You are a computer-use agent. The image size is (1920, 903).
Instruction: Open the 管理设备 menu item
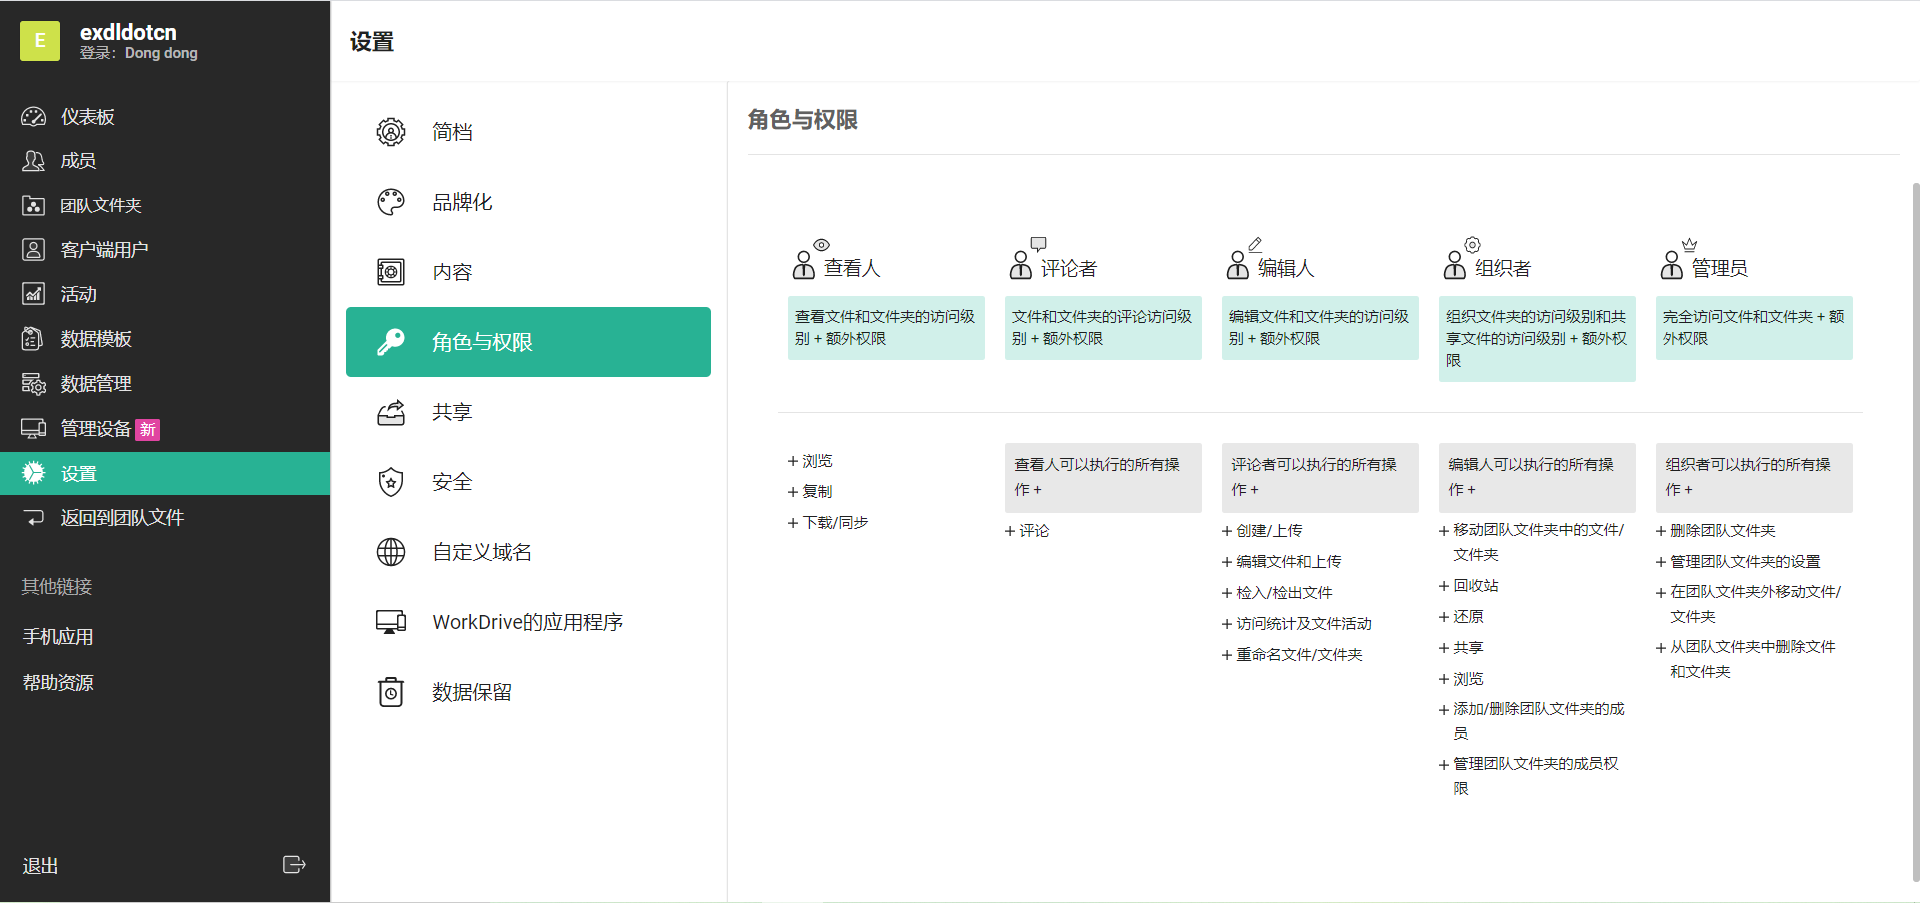[x=95, y=429]
